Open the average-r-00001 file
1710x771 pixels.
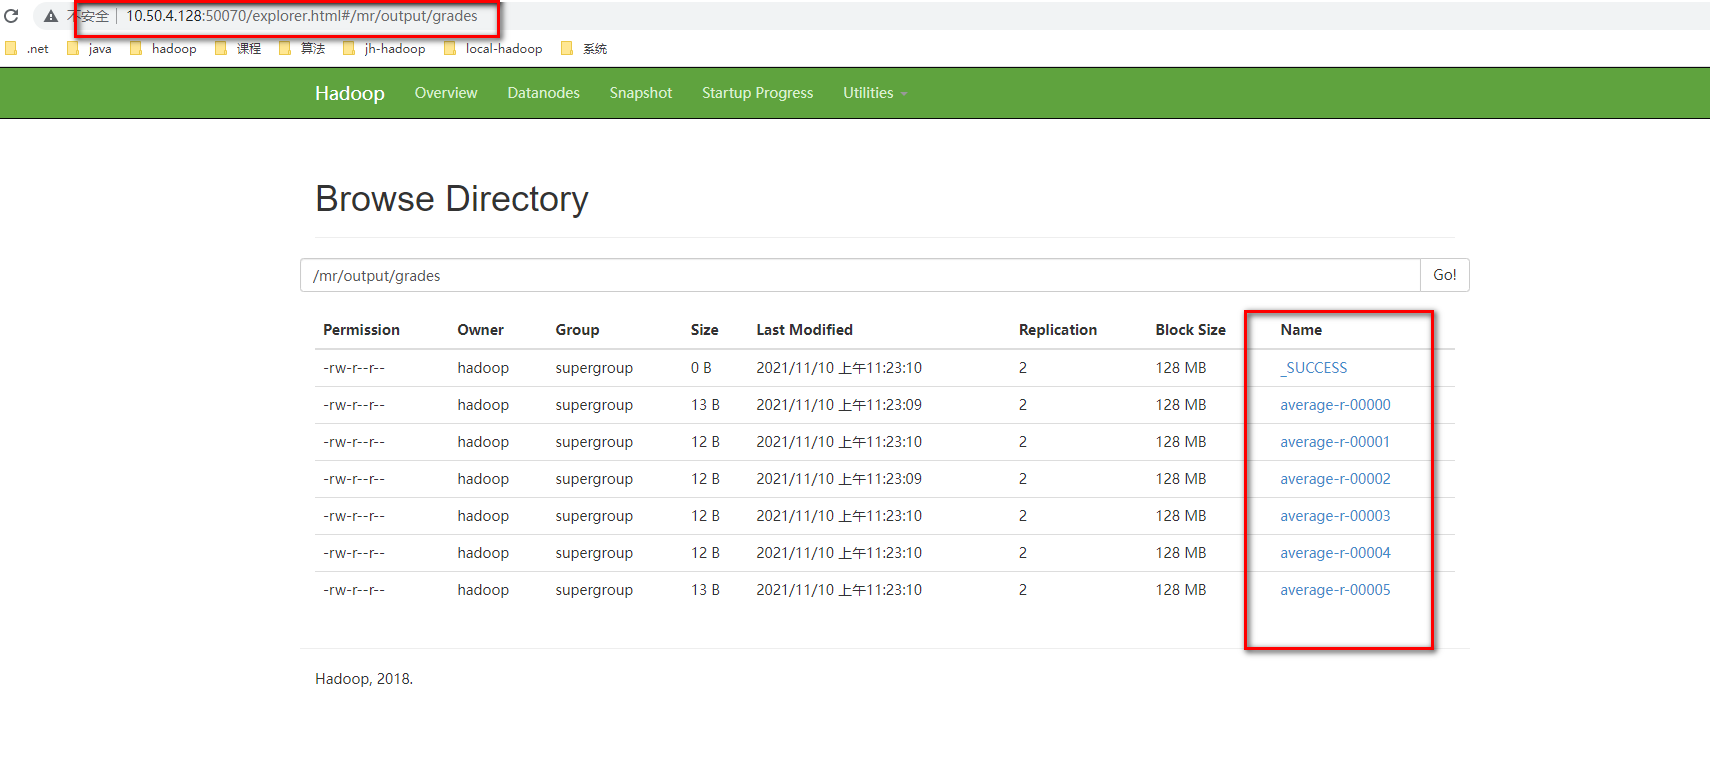1335,442
